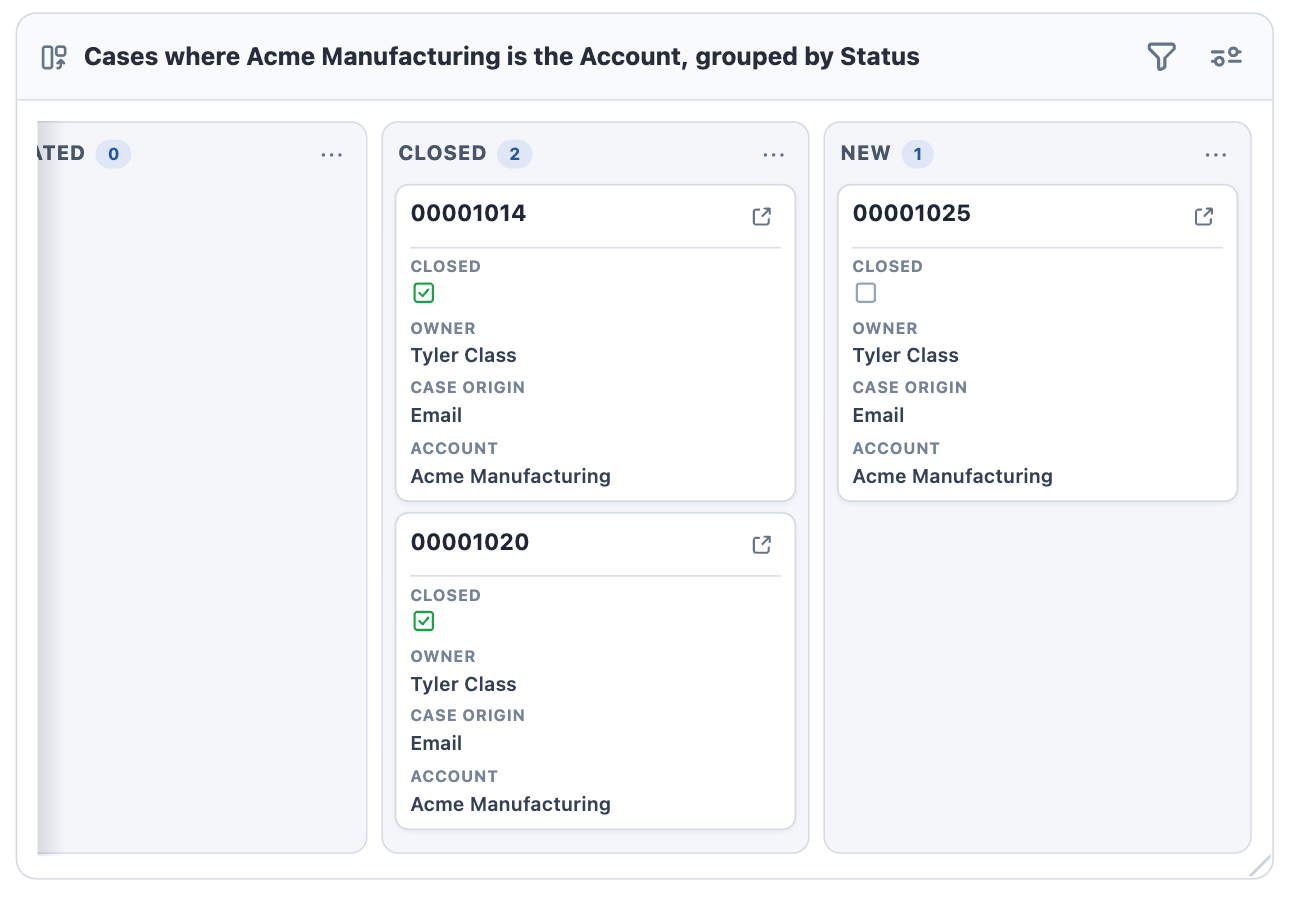This screenshot has height=898, width=1290.
Task: Click the count badge 1 on New column
Action: pyautogui.click(x=917, y=154)
